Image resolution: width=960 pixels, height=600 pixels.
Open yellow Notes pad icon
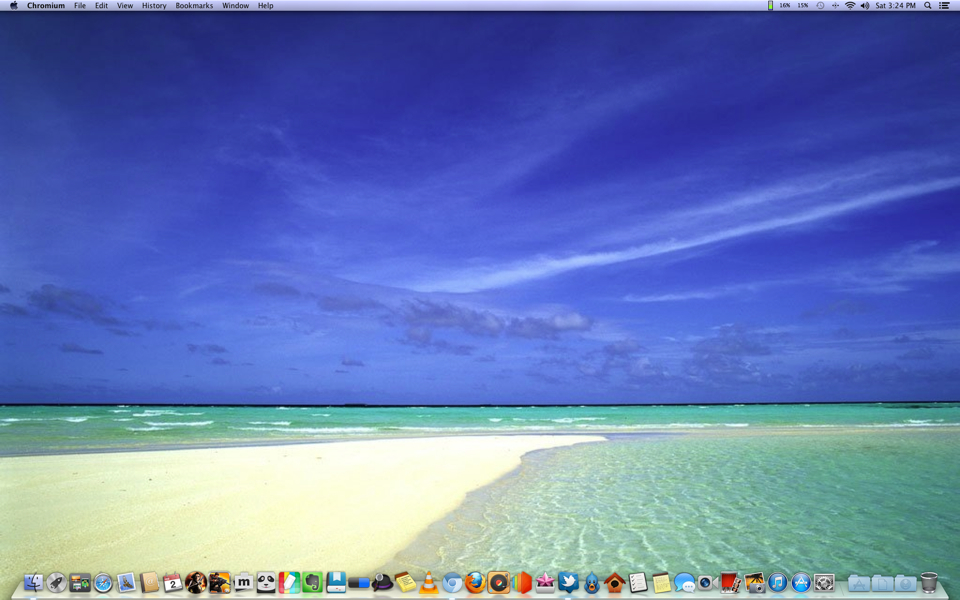(661, 582)
